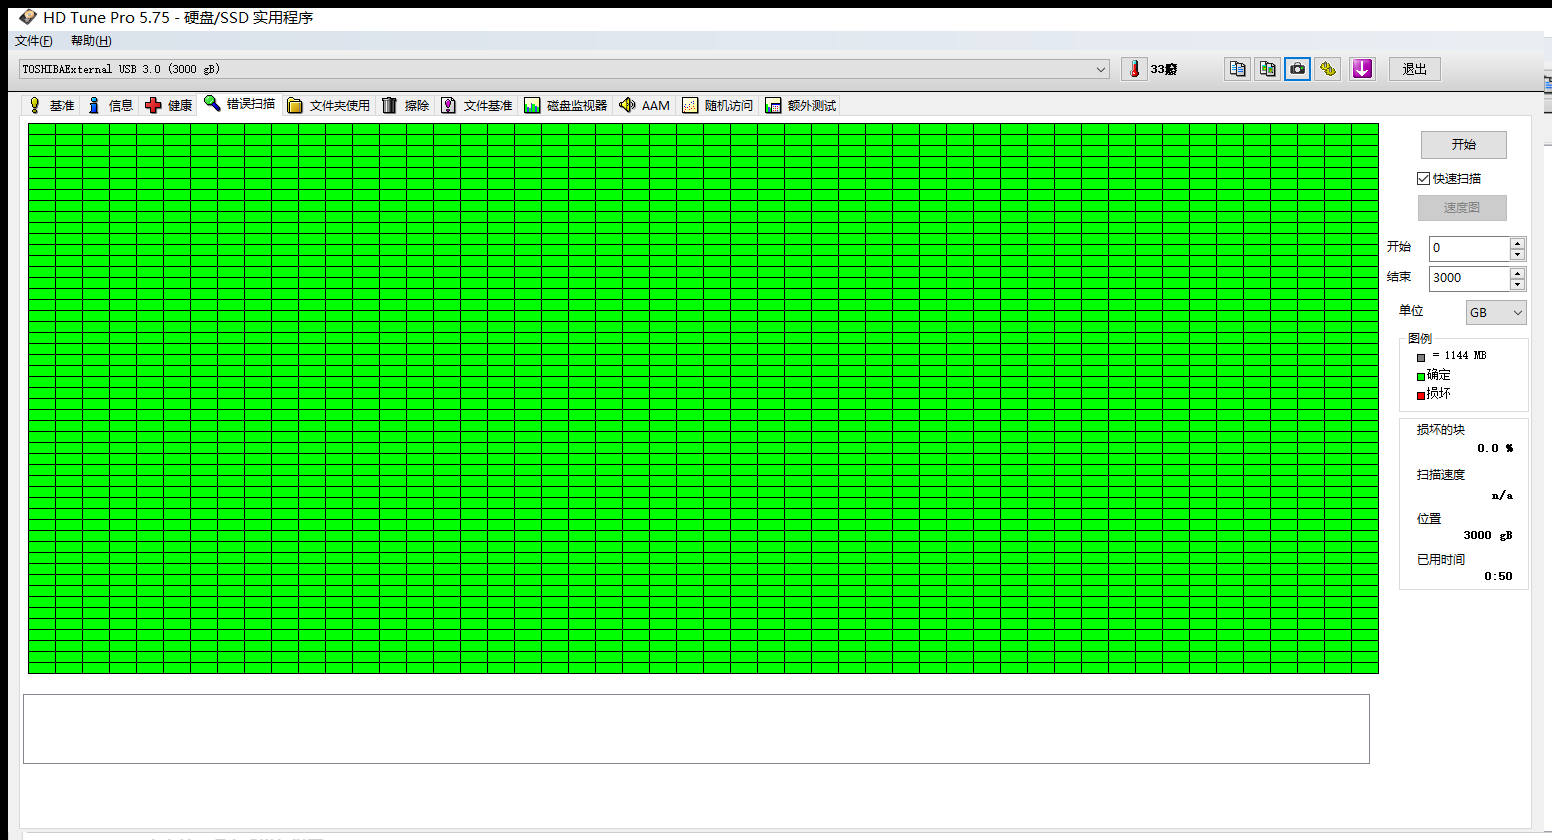Viewport: 1552px width, 840px height.
Task: Toggle the 快速扫描 quick scan checkbox
Action: click(1423, 179)
